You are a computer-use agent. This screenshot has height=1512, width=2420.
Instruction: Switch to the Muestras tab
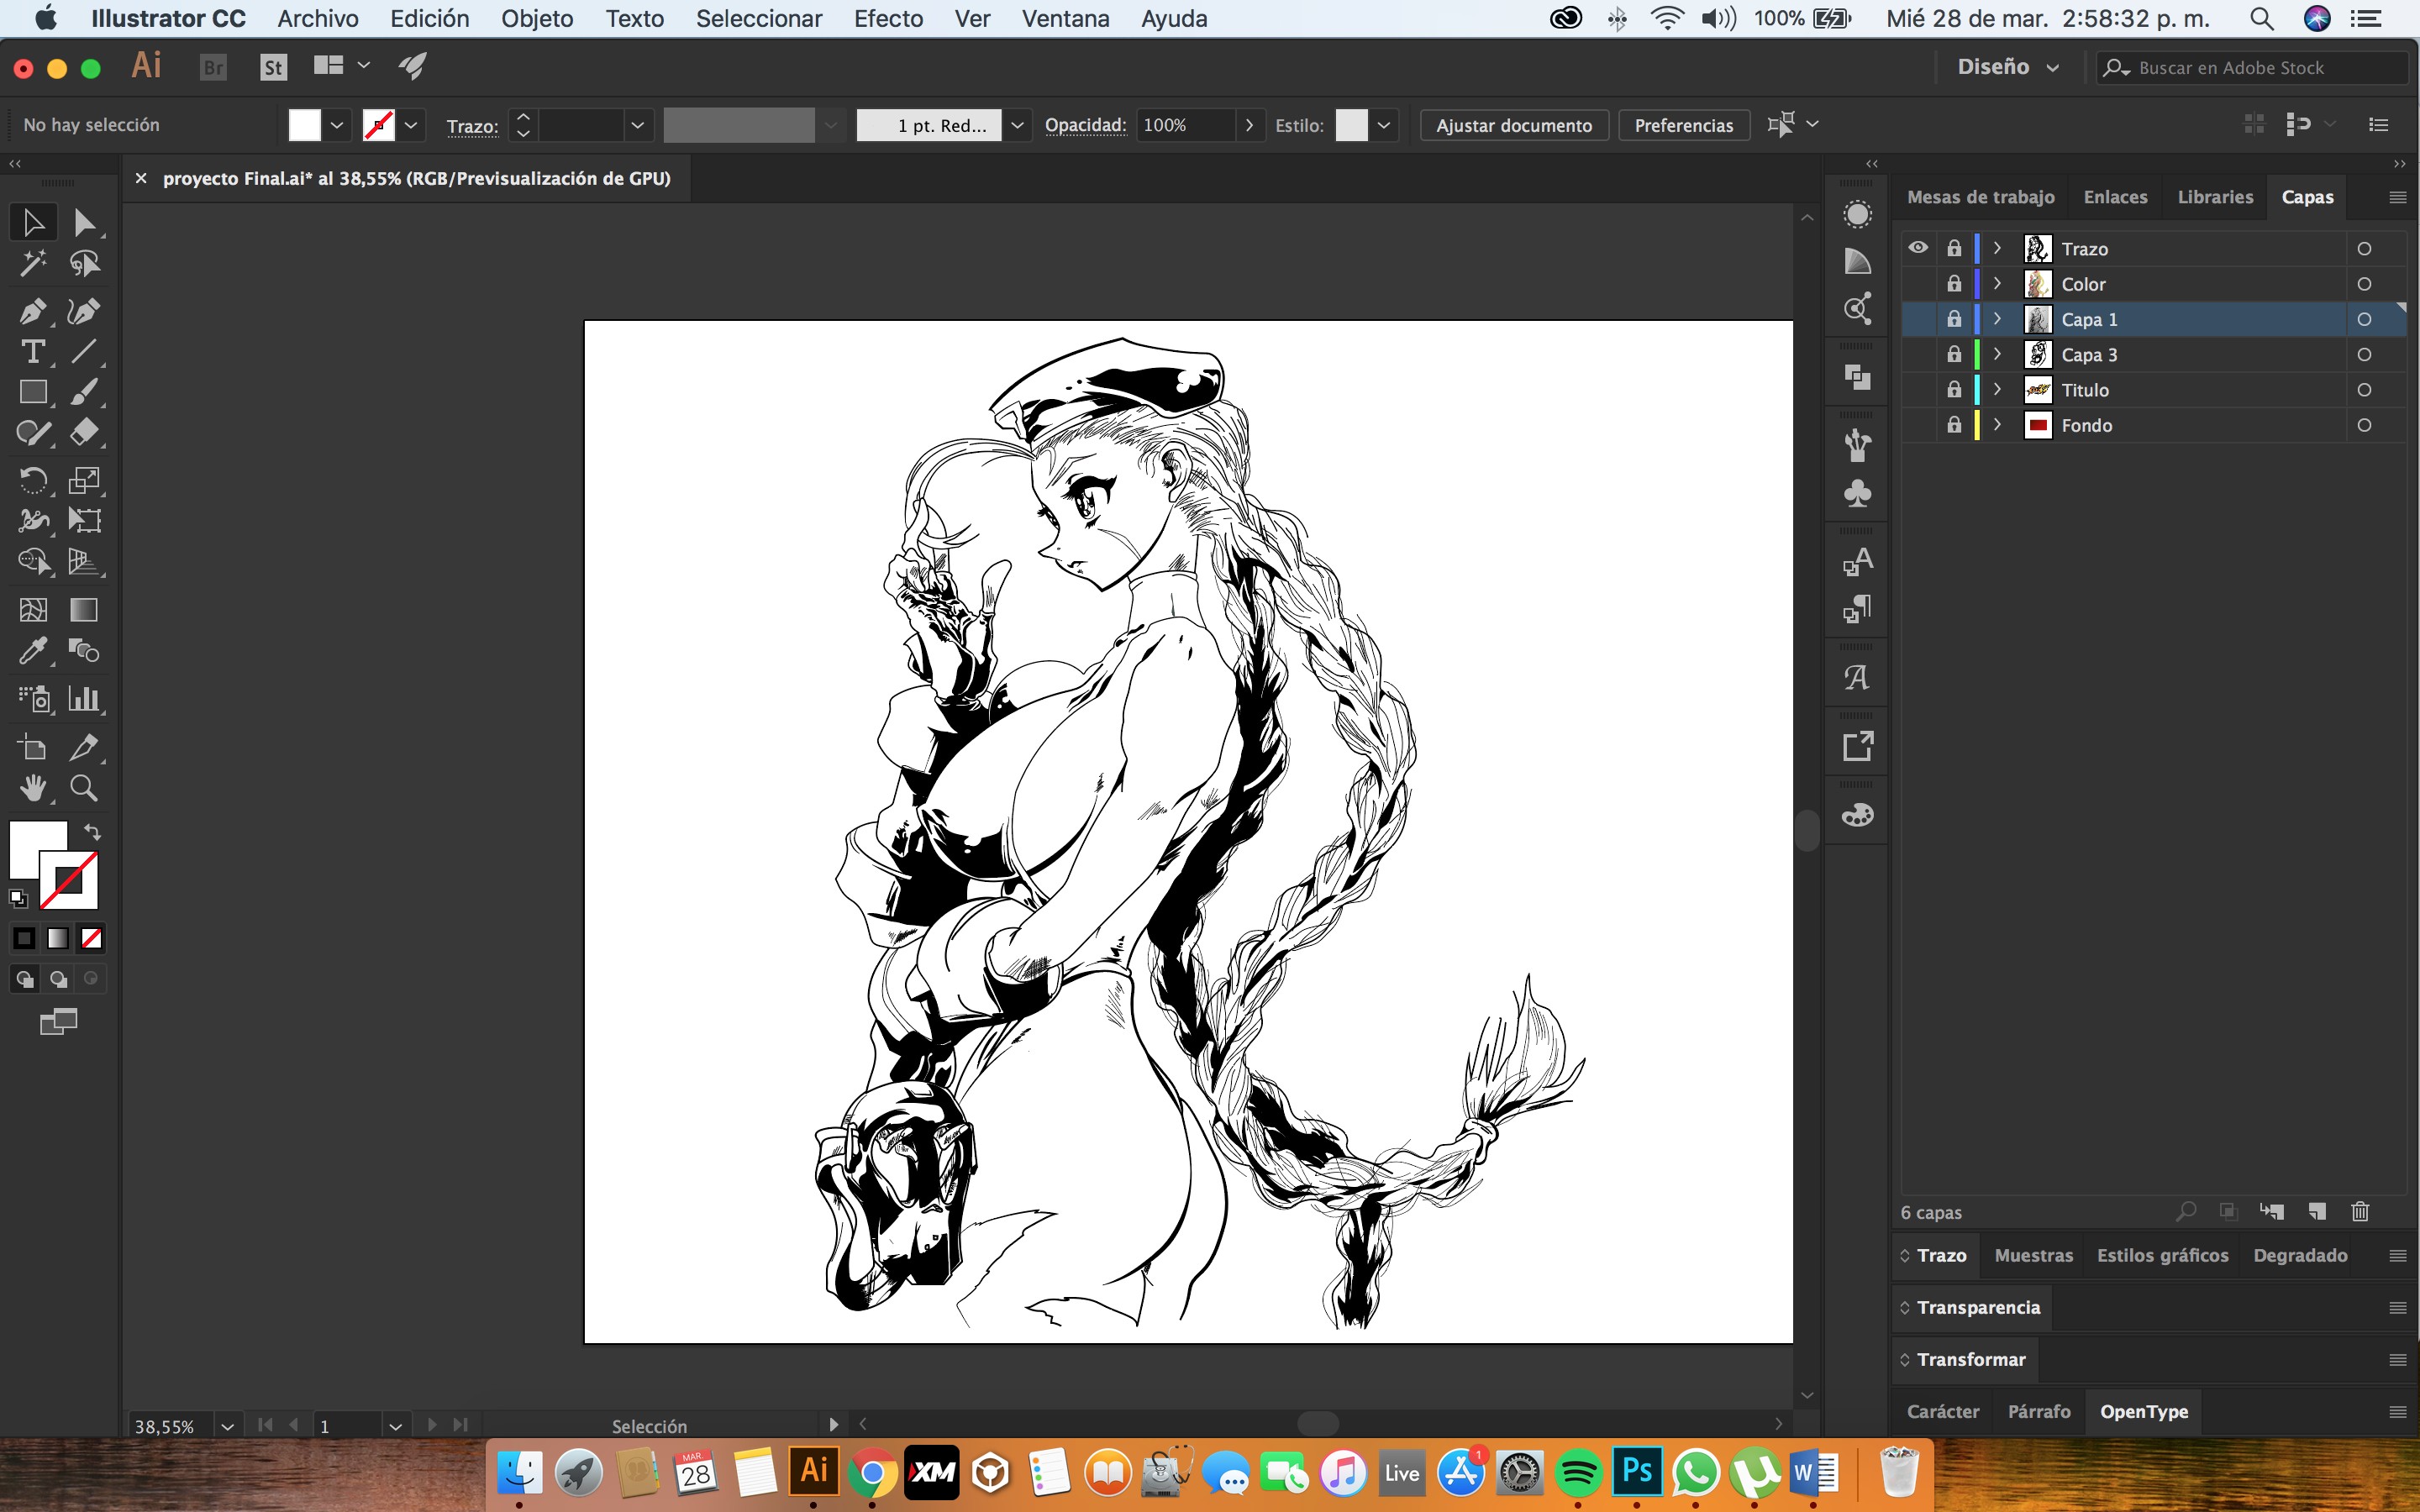pos(2033,1255)
